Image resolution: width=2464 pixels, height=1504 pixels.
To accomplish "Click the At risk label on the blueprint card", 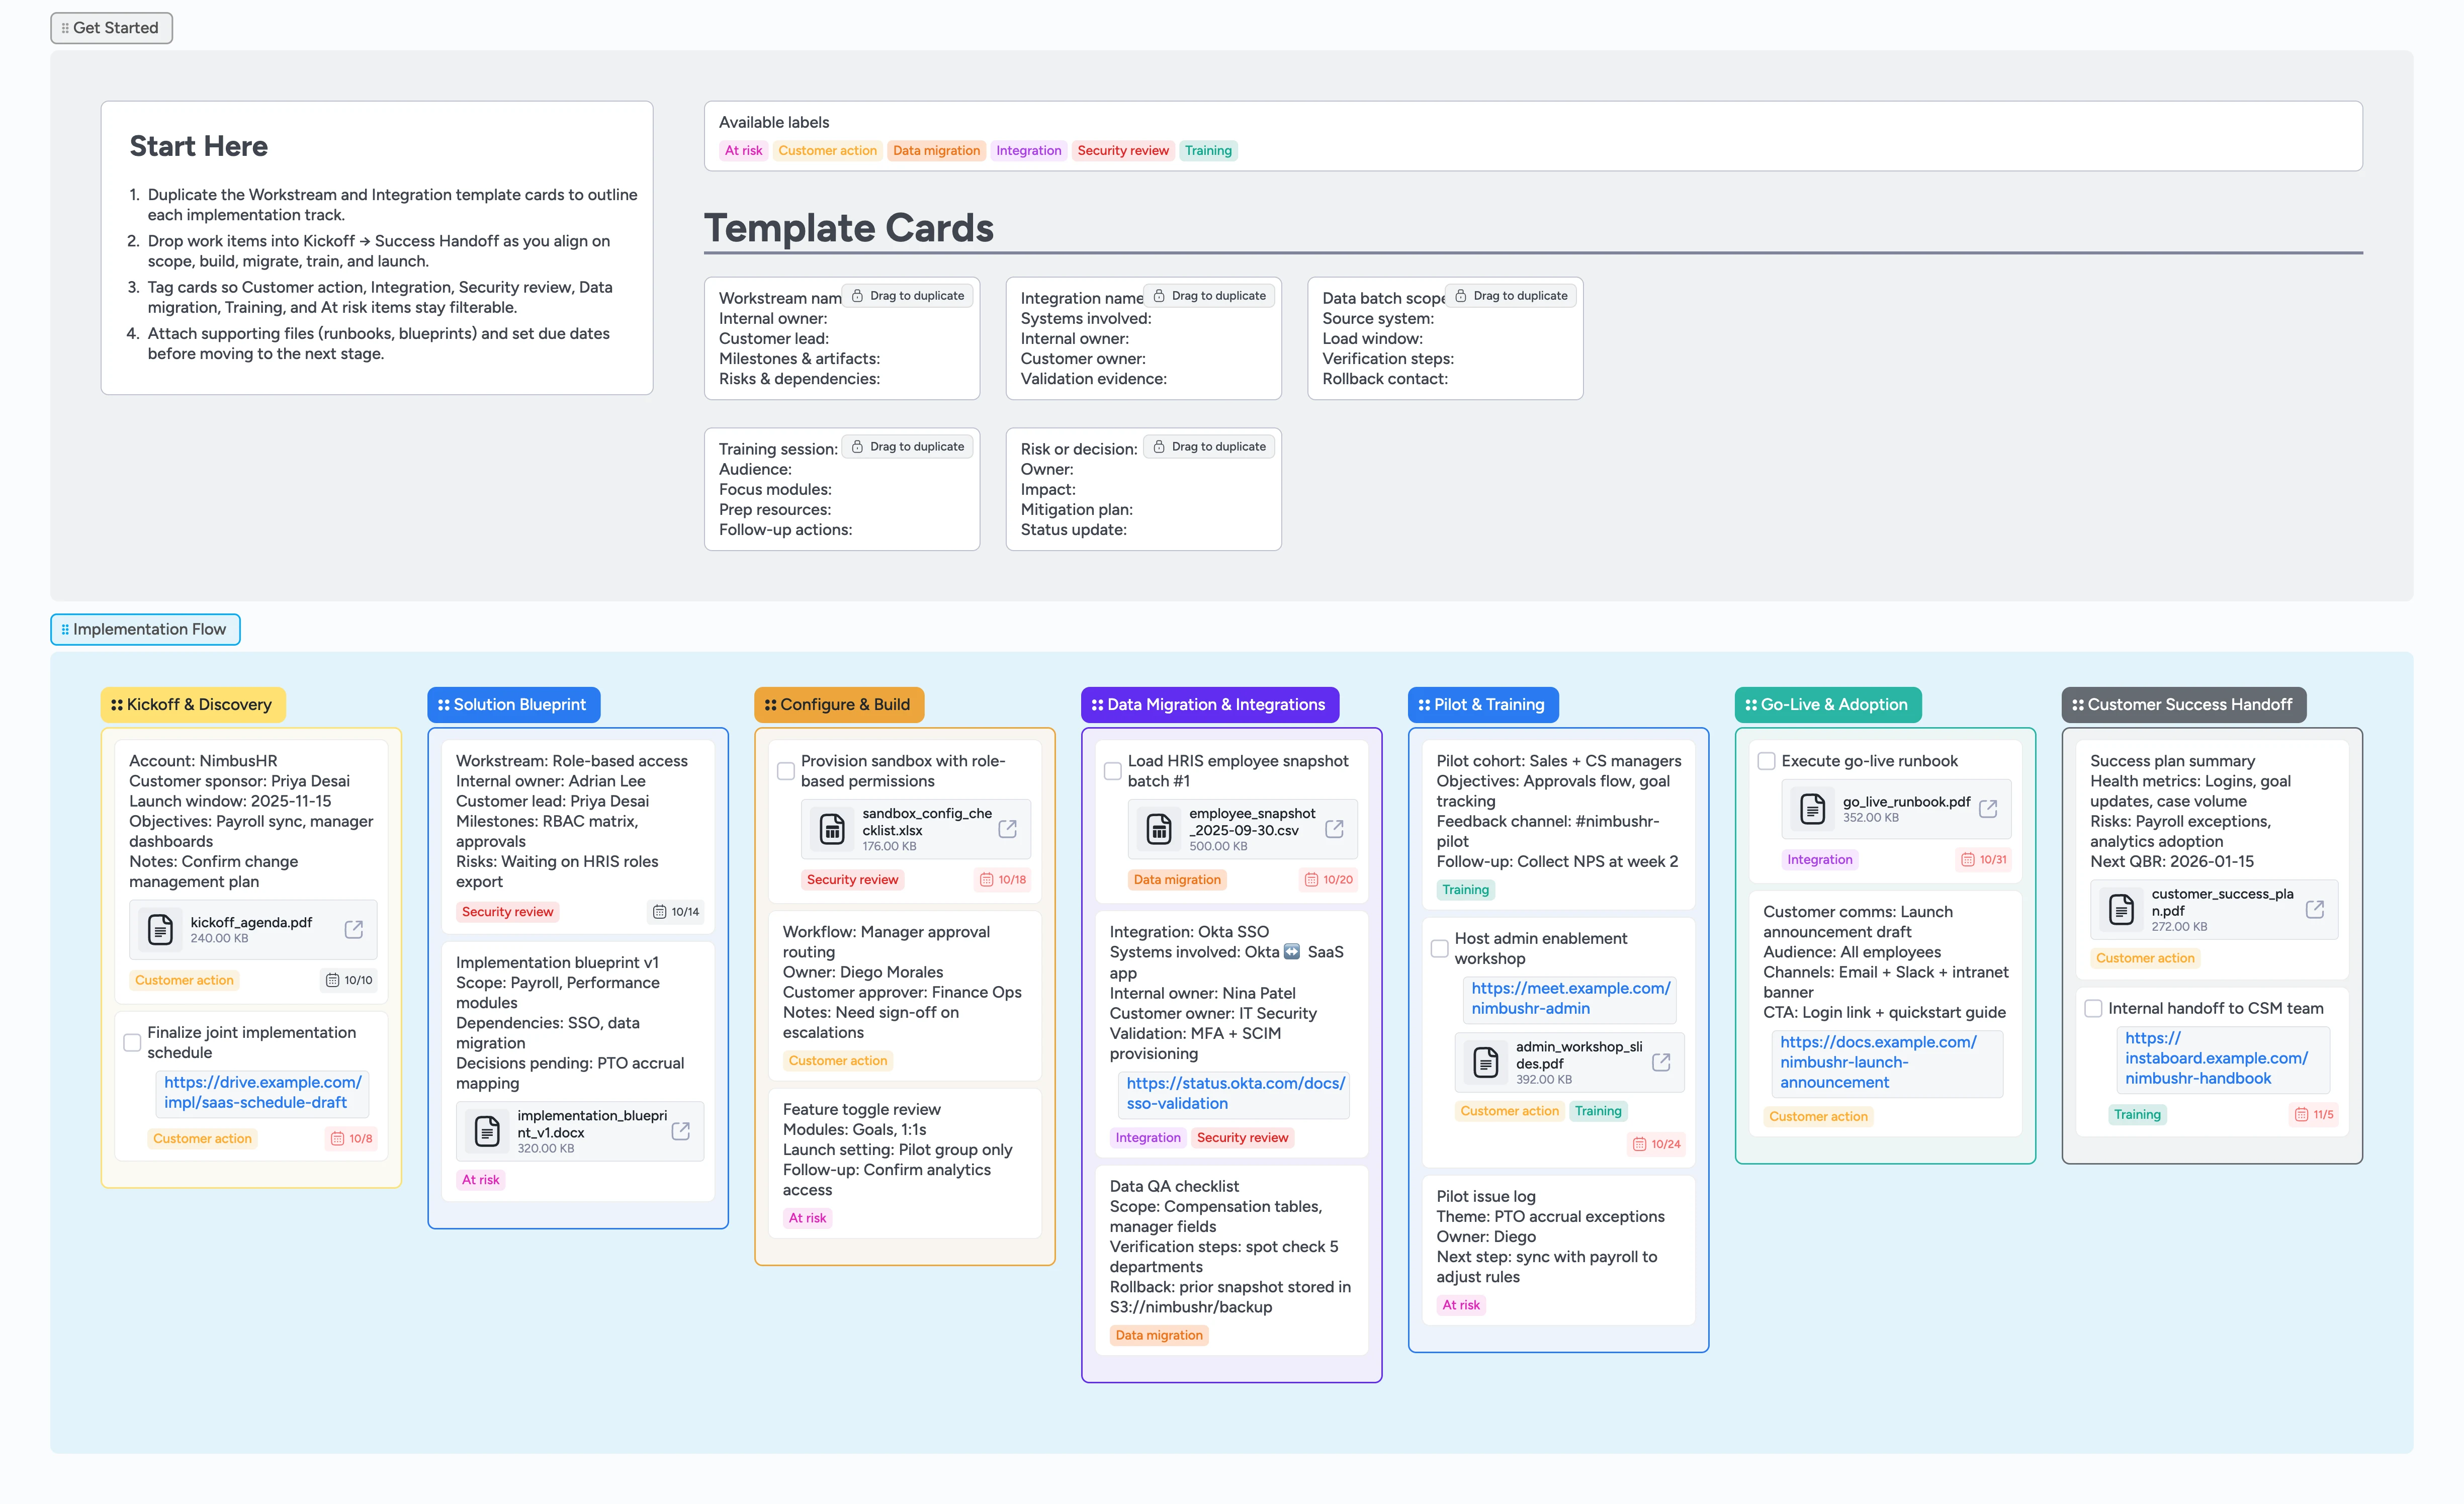I will click(480, 1179).
